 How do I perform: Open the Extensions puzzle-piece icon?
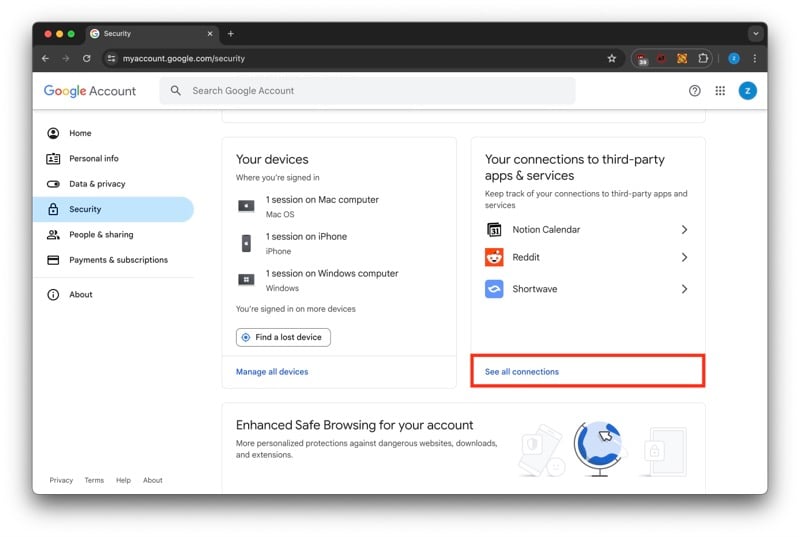(703, 59)
